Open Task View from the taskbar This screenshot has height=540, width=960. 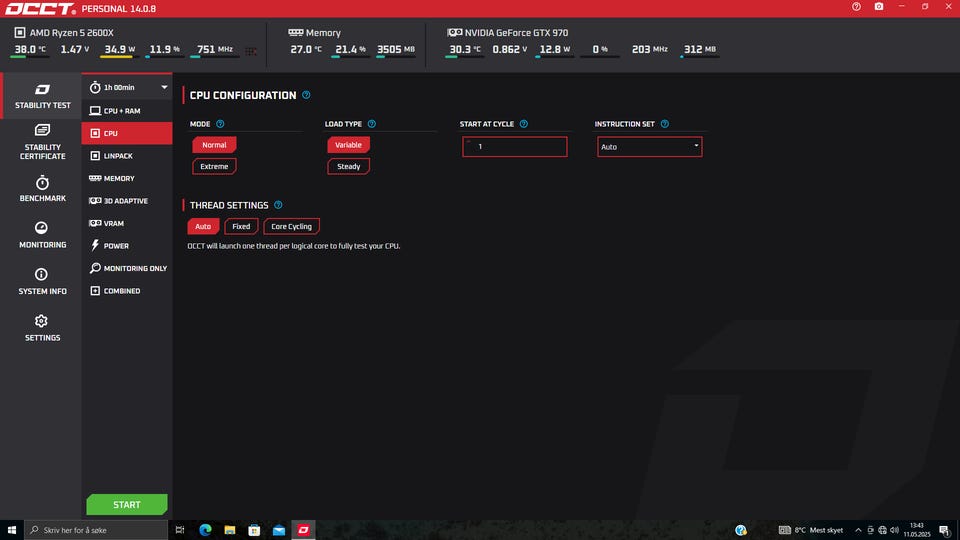click(x=180, y=530)
